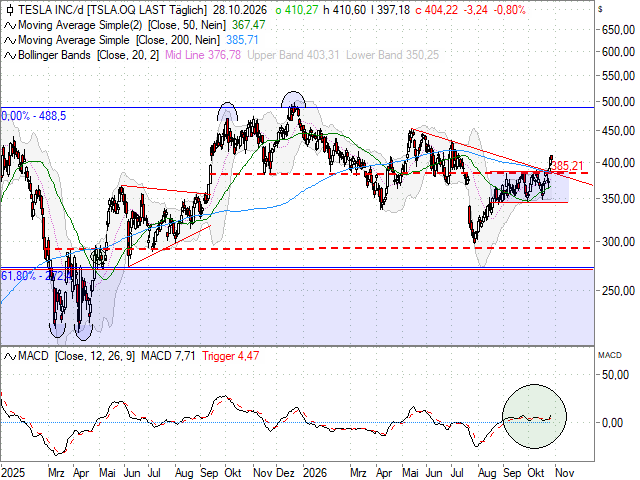The width and height of the screenshot is (640, 480).
Task: Click the 350,00 price axis label
Action: (x=618, y=199)
